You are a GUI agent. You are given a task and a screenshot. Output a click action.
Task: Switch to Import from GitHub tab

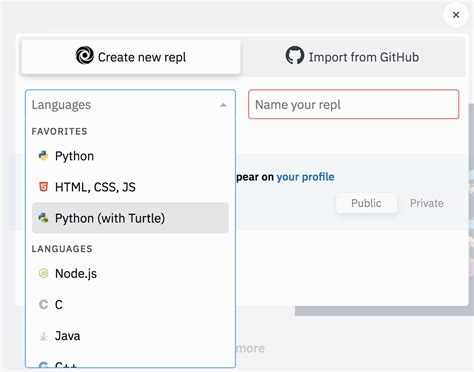(353, 57)
